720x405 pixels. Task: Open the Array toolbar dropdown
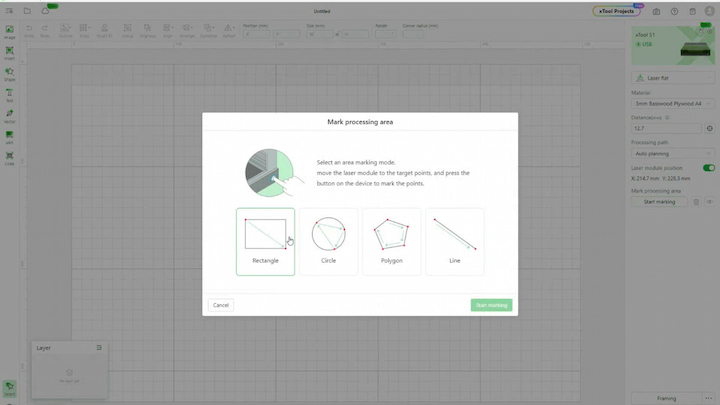(84, 31)
